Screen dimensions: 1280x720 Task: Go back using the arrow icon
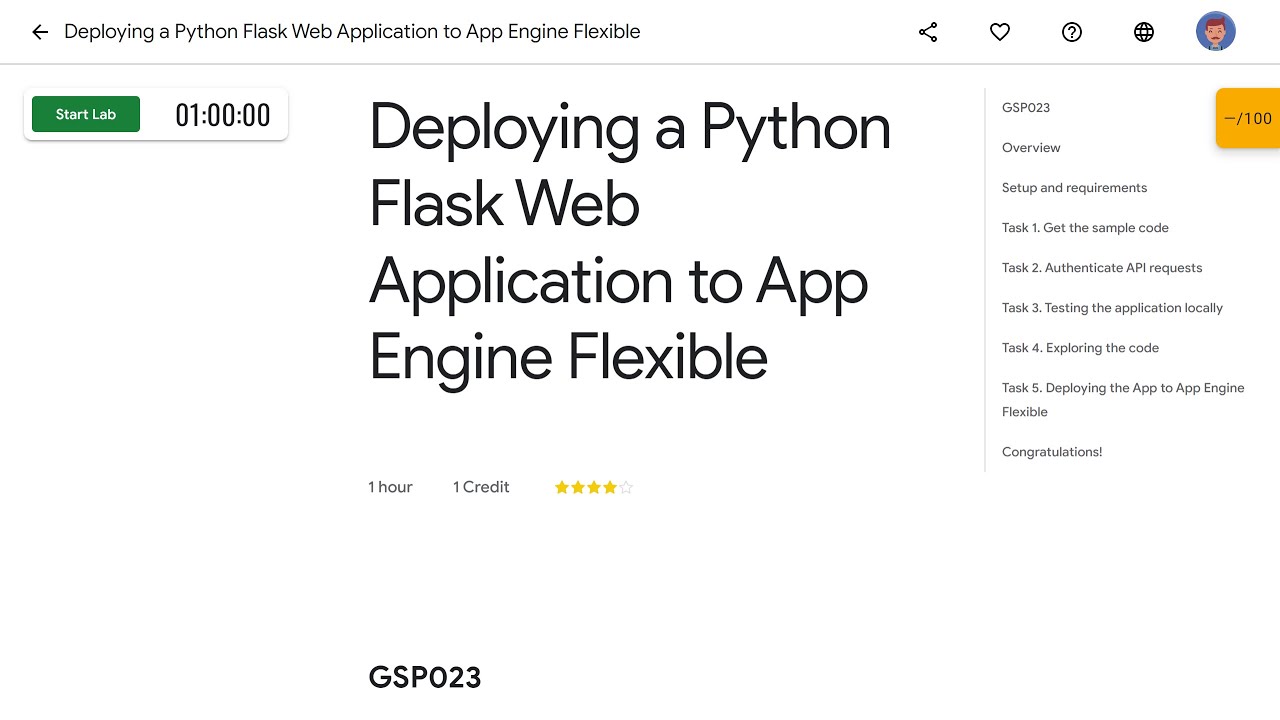[40, 32]
